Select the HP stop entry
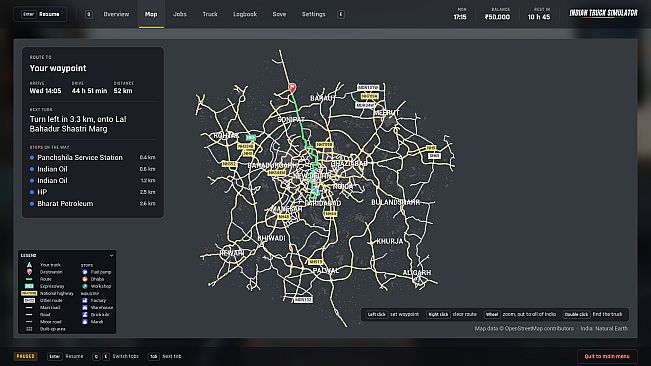The height and width of the screenshot is (366, 651). coord(93,192)
